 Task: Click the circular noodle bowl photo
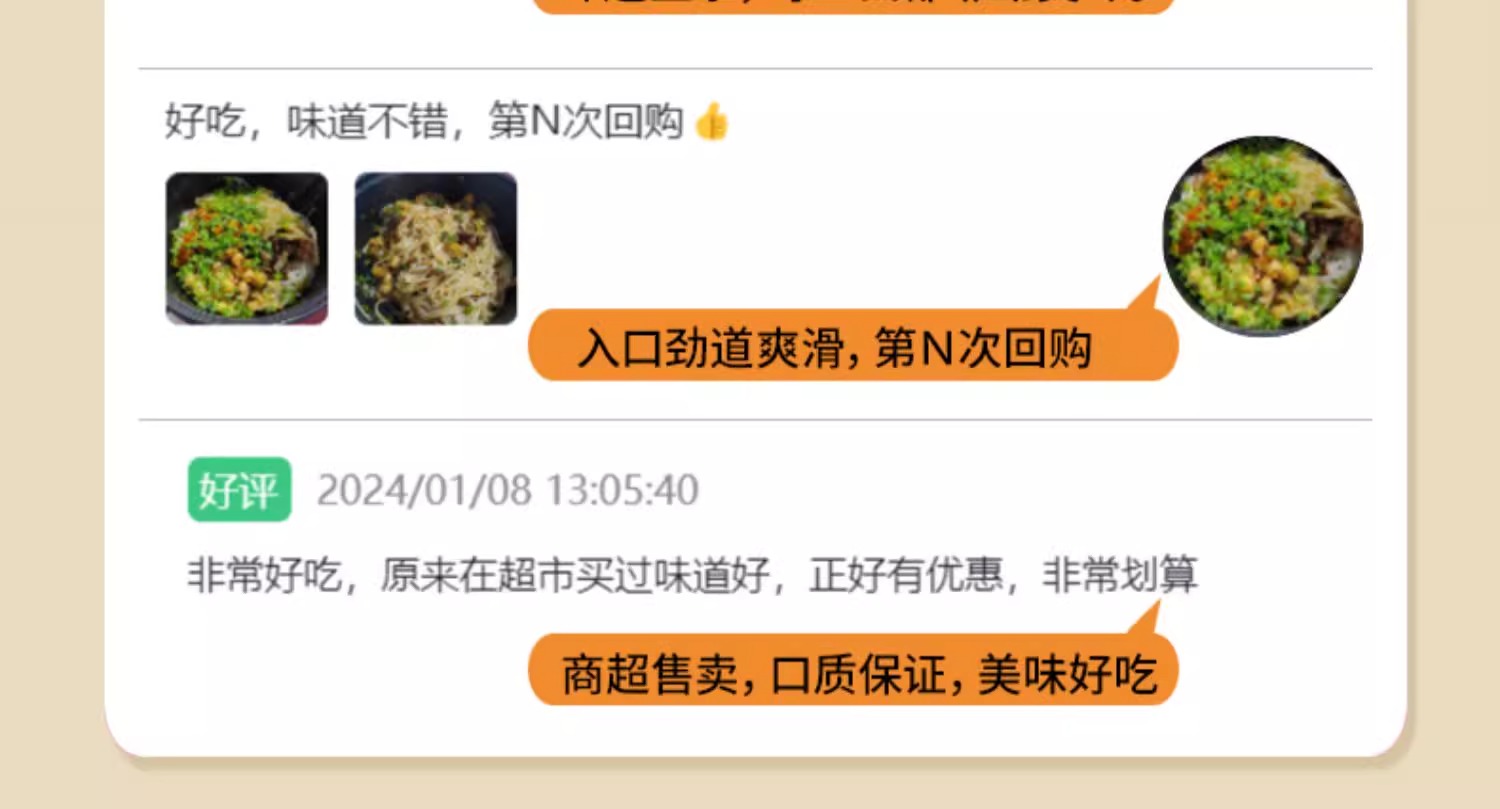[x=1263, y=236]
